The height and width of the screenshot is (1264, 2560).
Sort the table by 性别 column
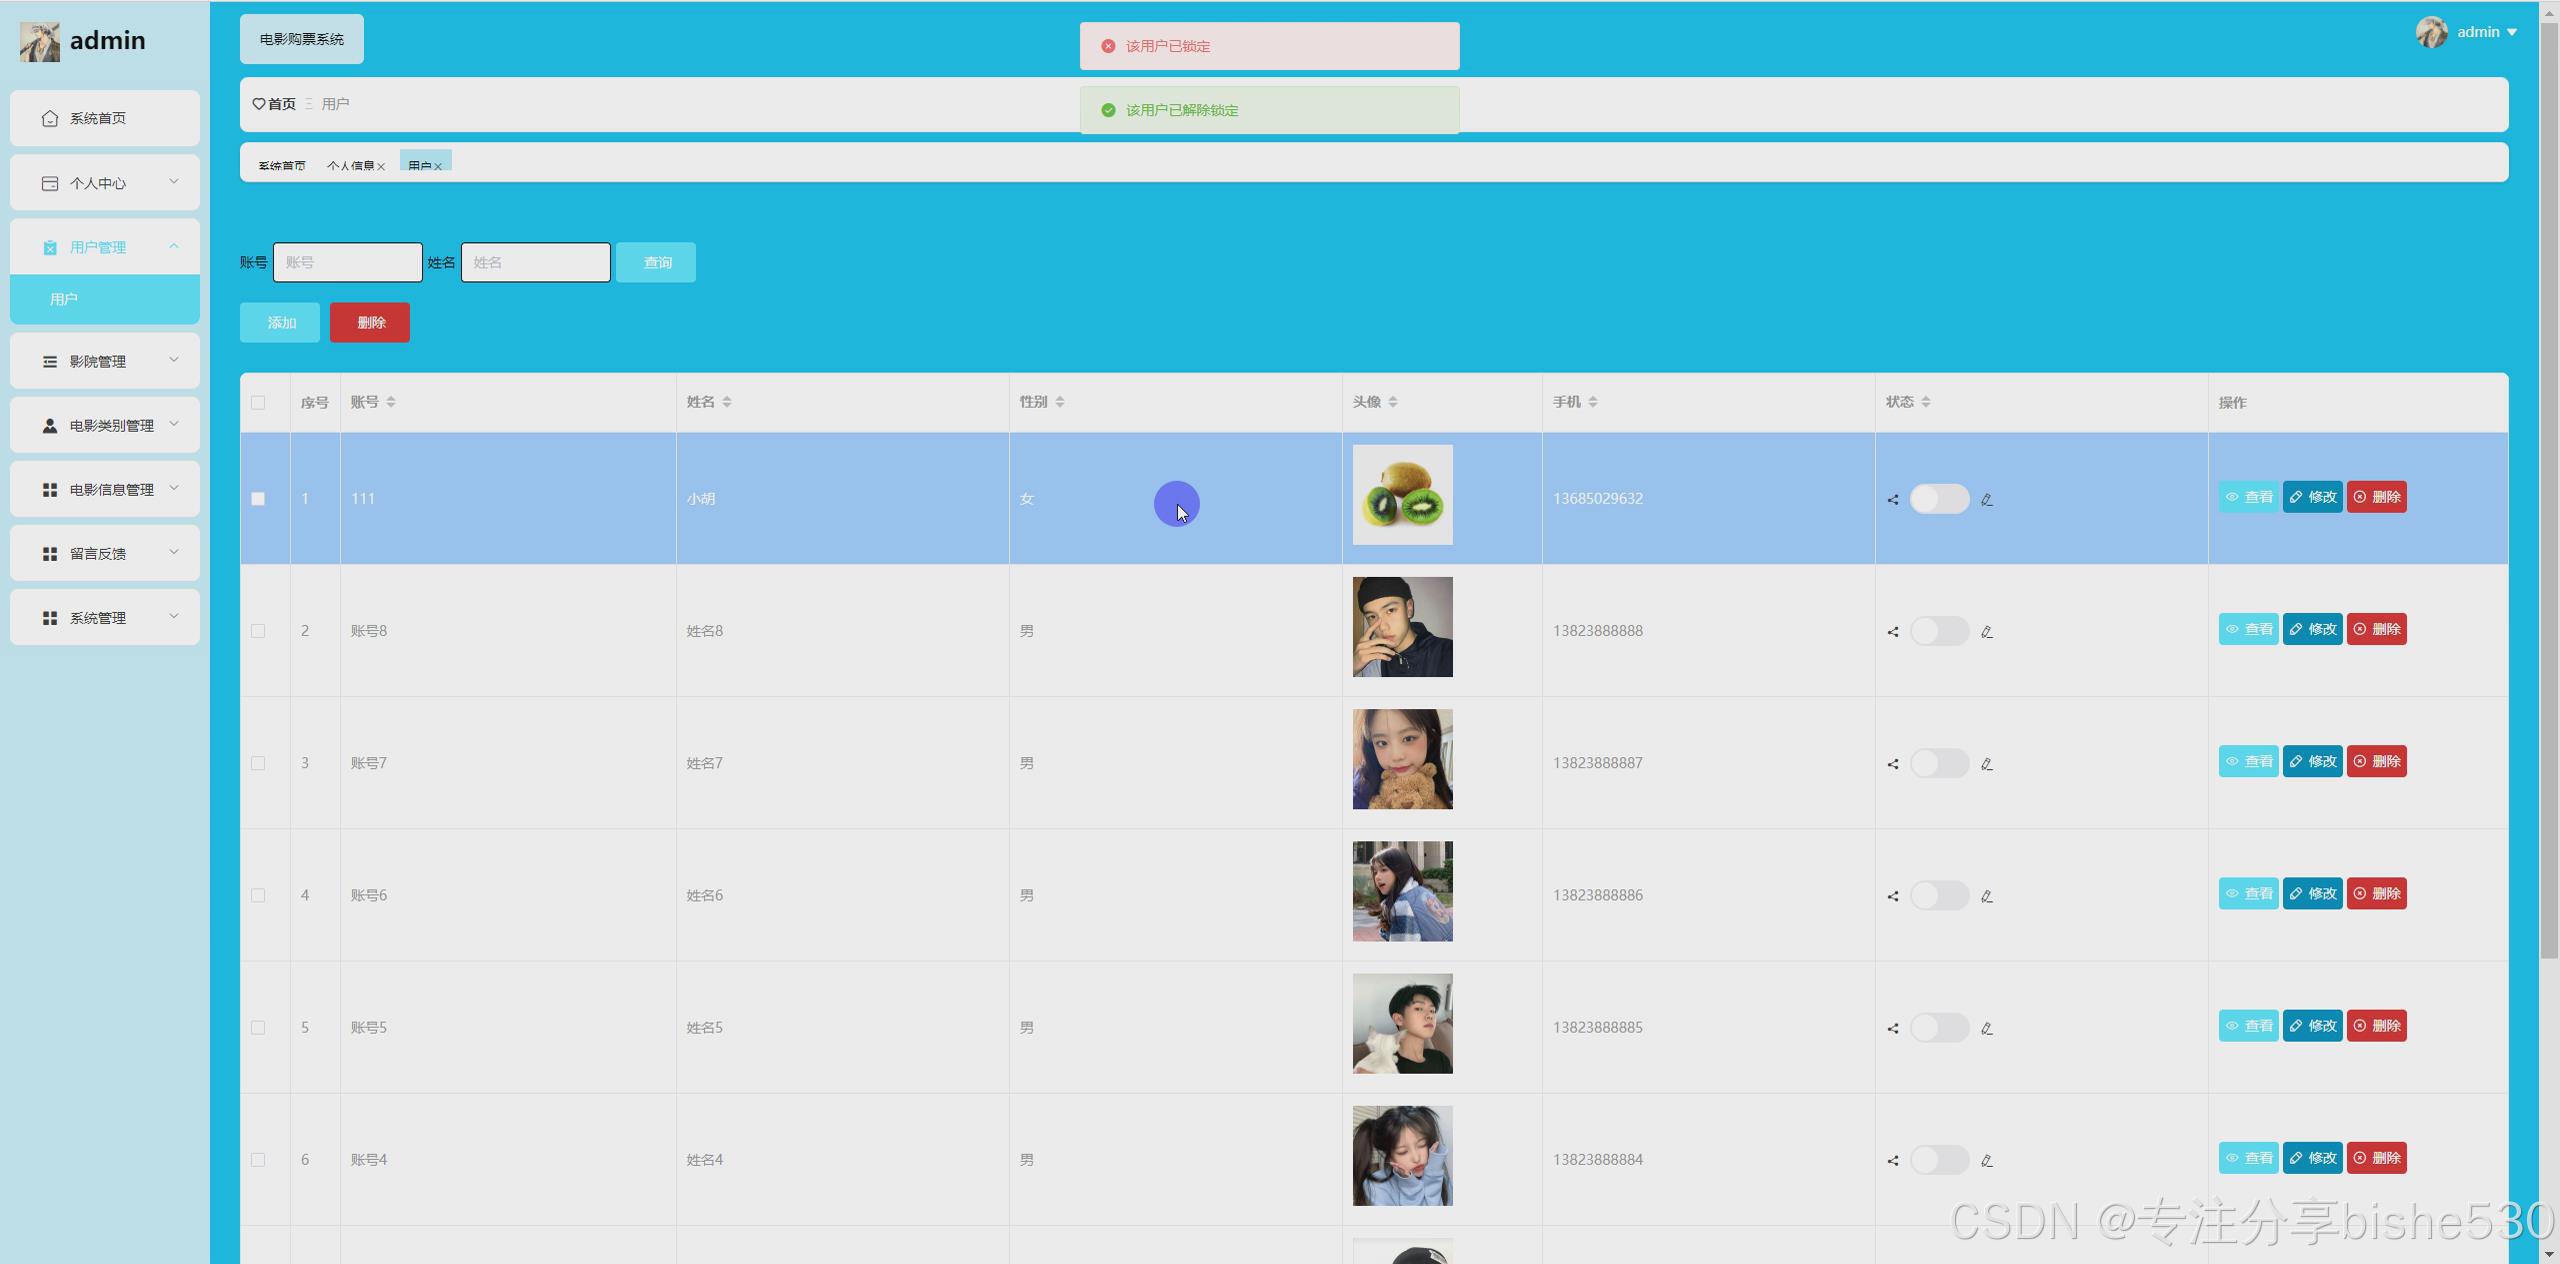(1060, 402)
